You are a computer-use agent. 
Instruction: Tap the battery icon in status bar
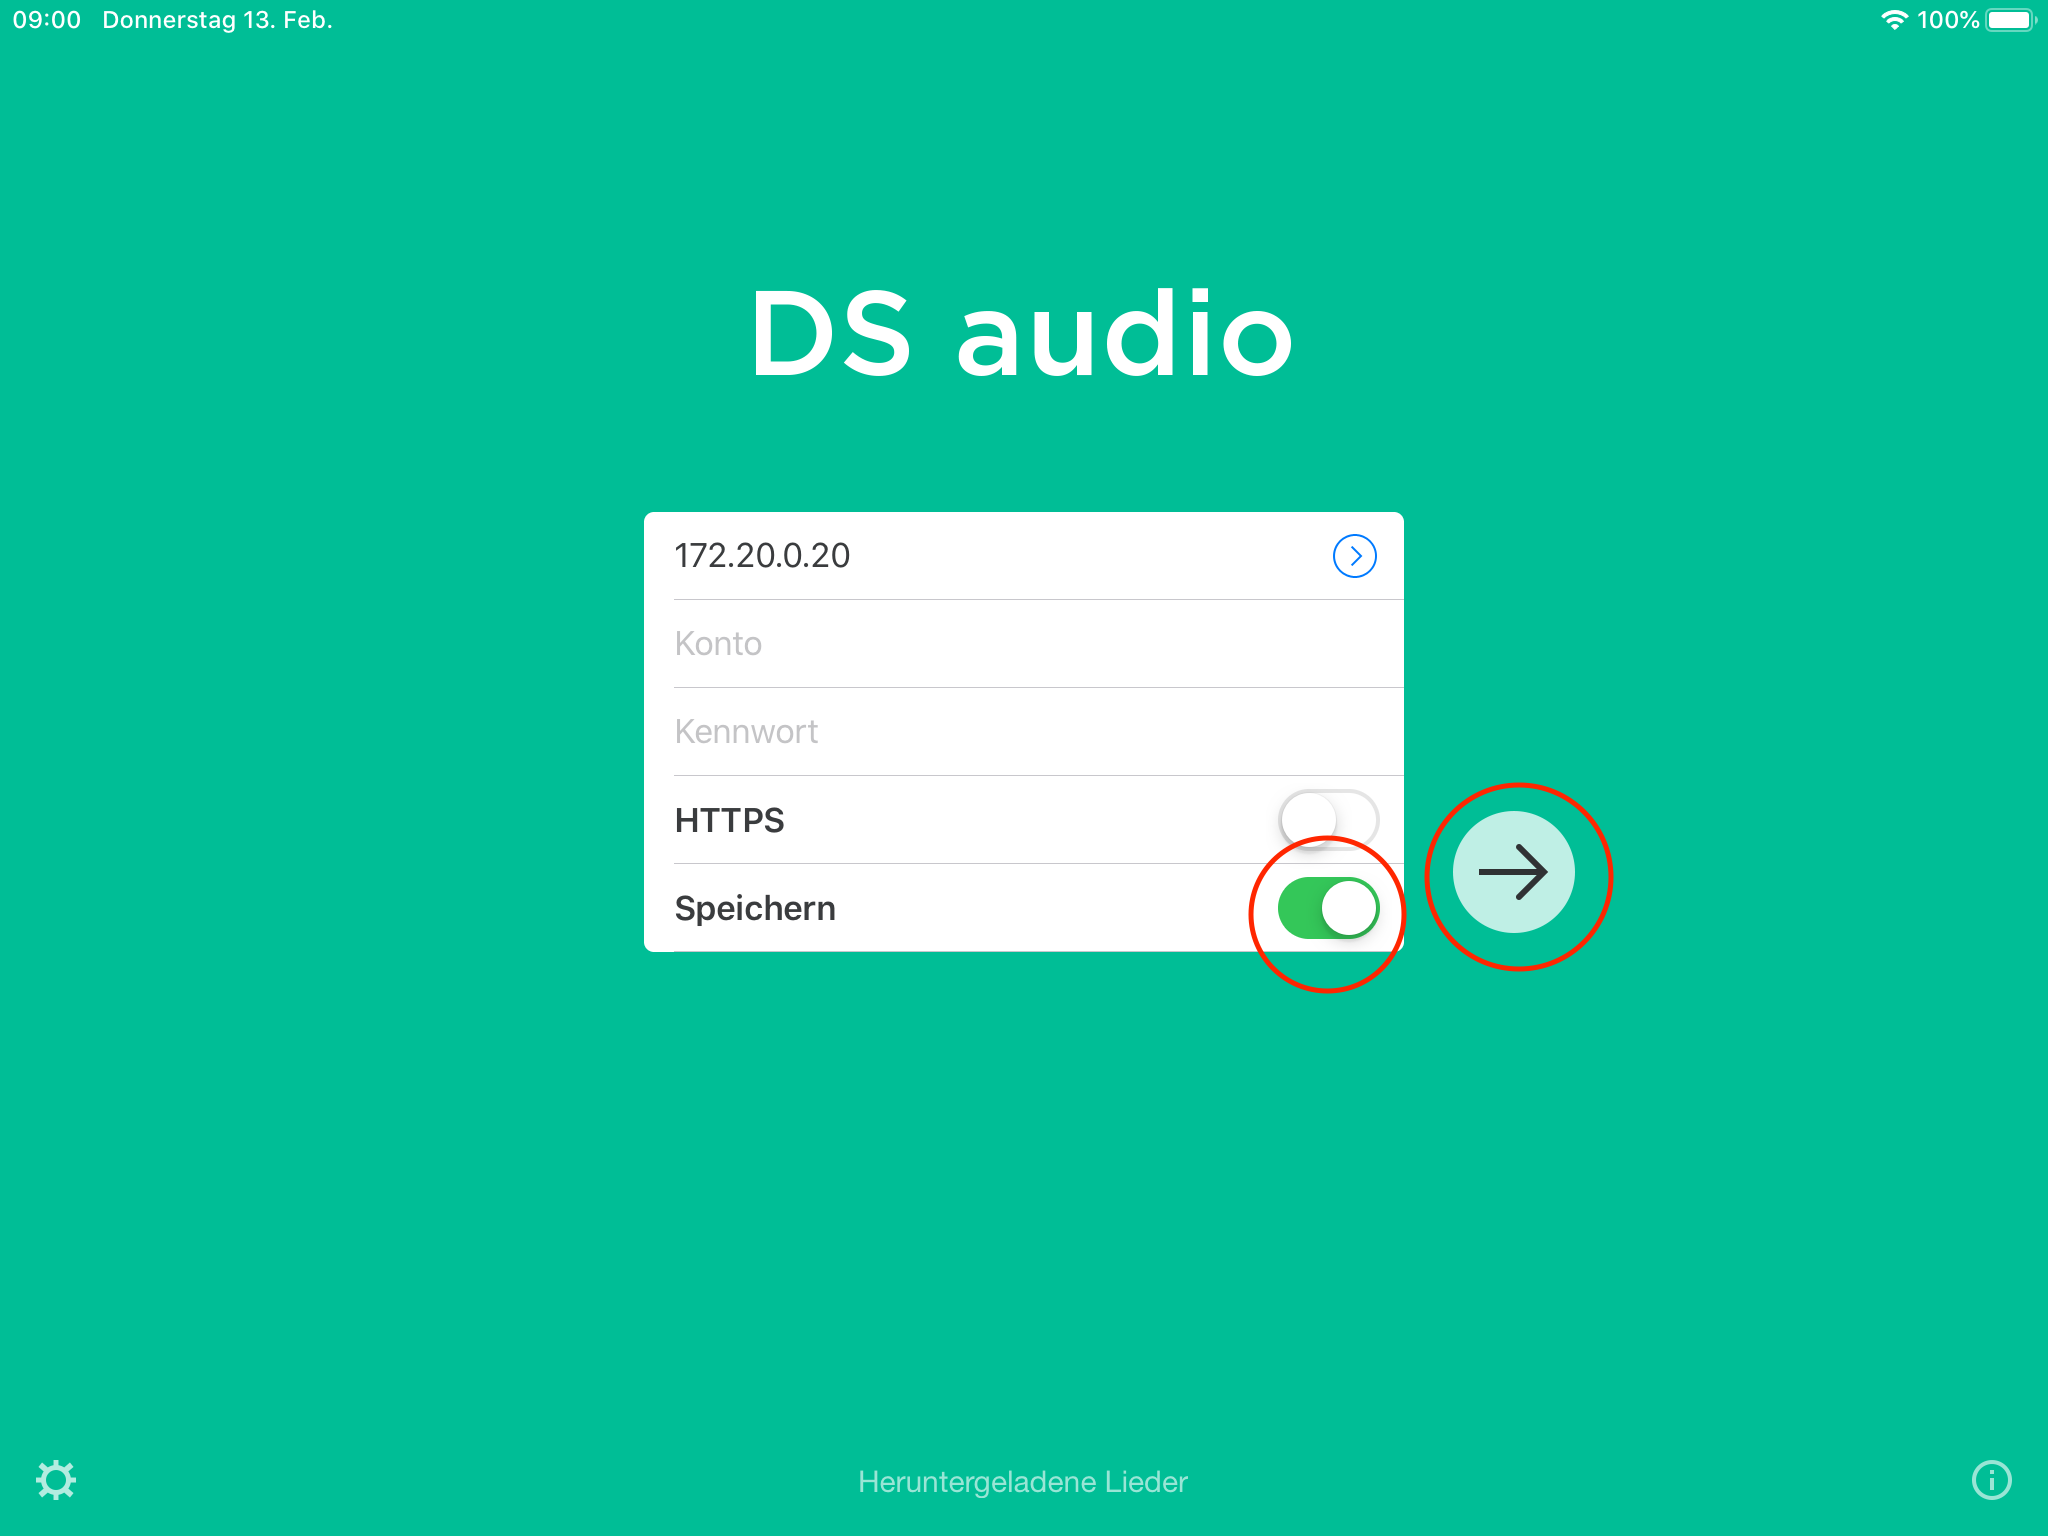(x=2010, y=20)
